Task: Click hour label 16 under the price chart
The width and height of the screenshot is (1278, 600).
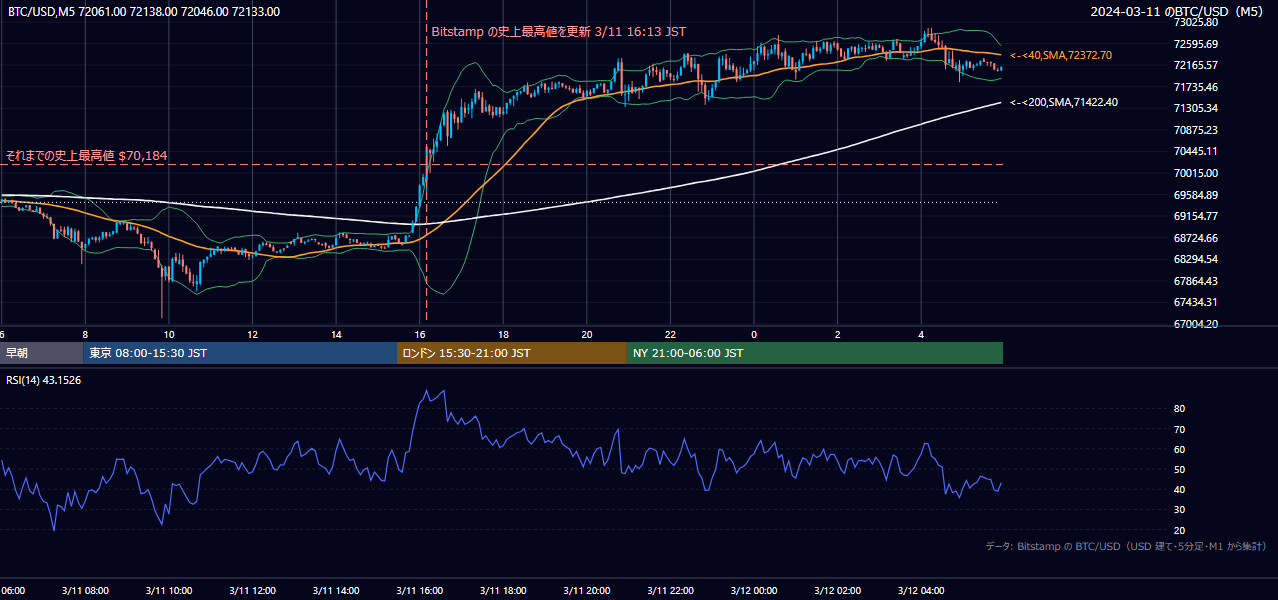Action: click(421, 334)
